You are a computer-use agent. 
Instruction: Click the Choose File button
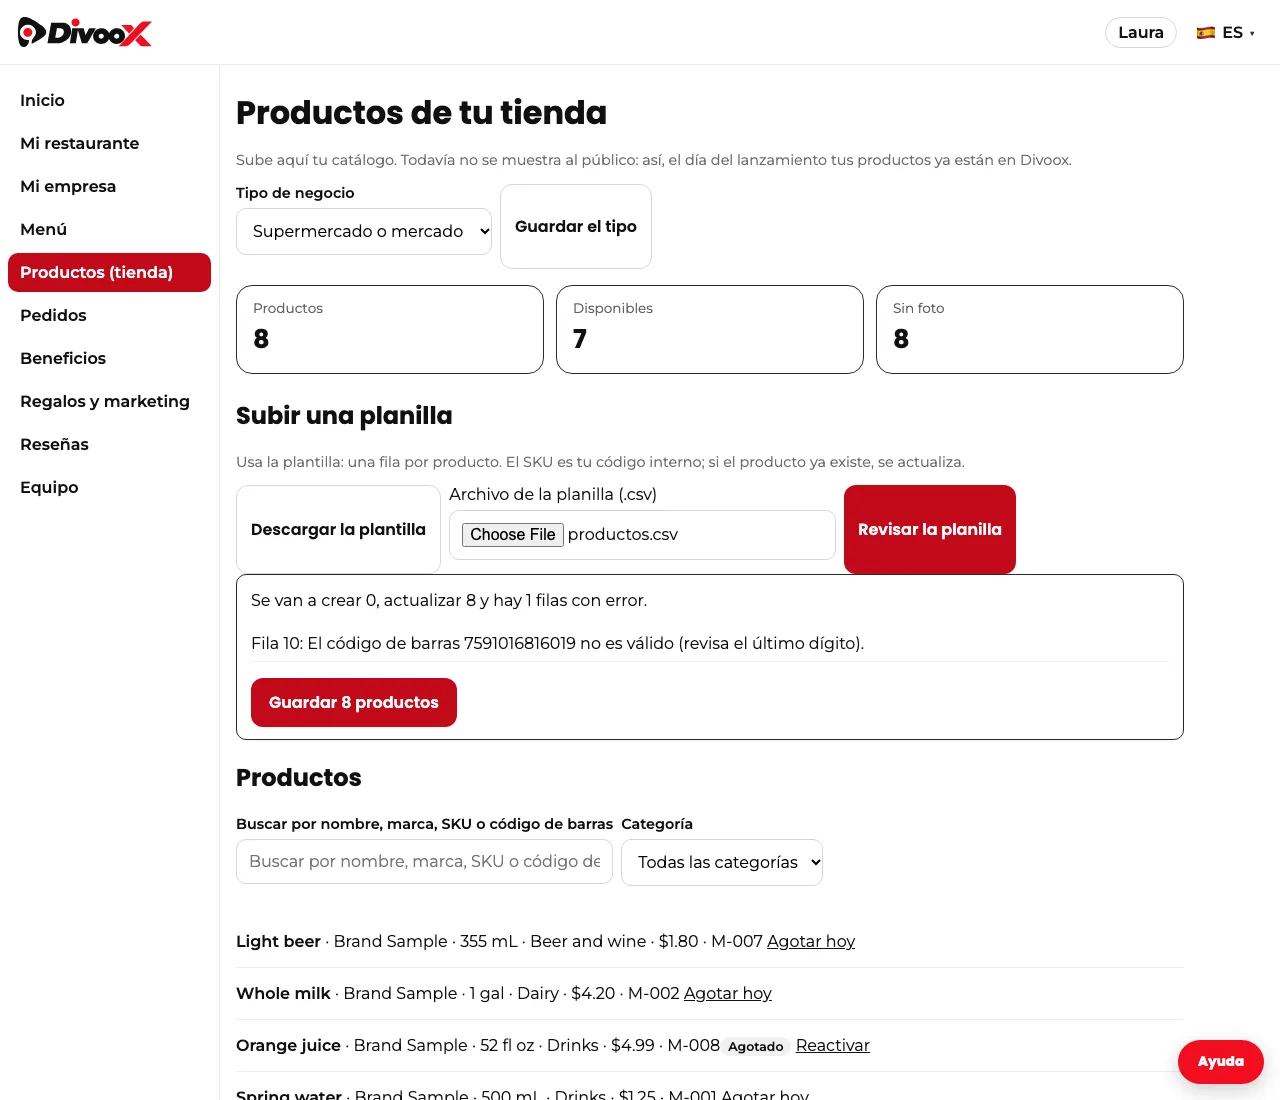(x=513, y=535)
